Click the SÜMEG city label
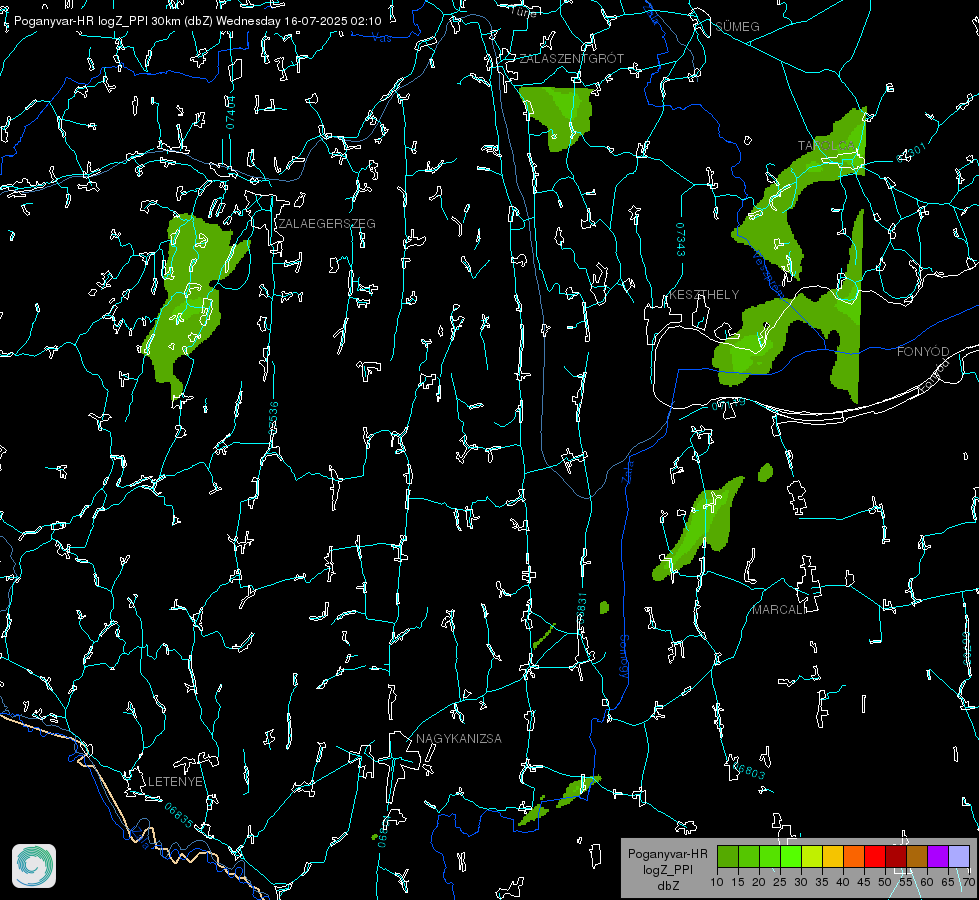This screenshot has width=979, height=900. [737, 27]
